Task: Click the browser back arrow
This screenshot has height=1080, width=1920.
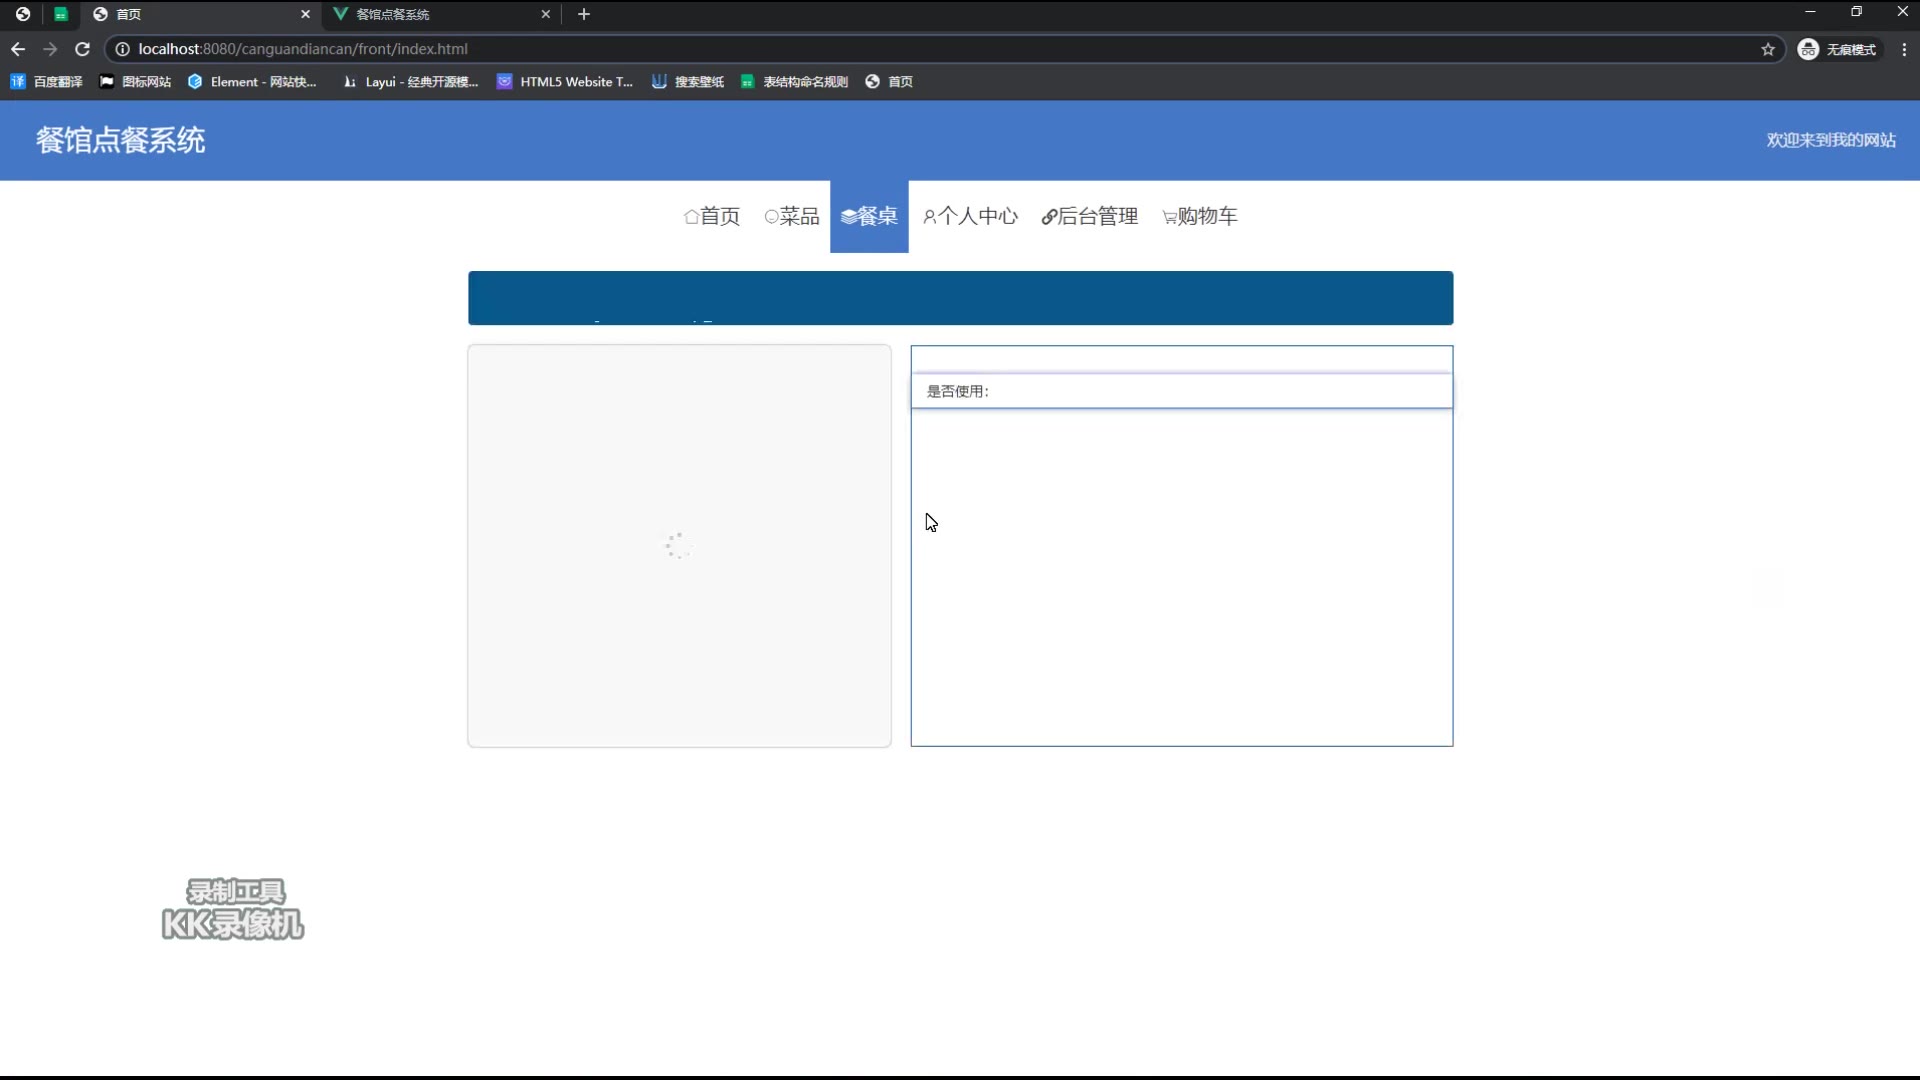Action: tap(18, 49)
